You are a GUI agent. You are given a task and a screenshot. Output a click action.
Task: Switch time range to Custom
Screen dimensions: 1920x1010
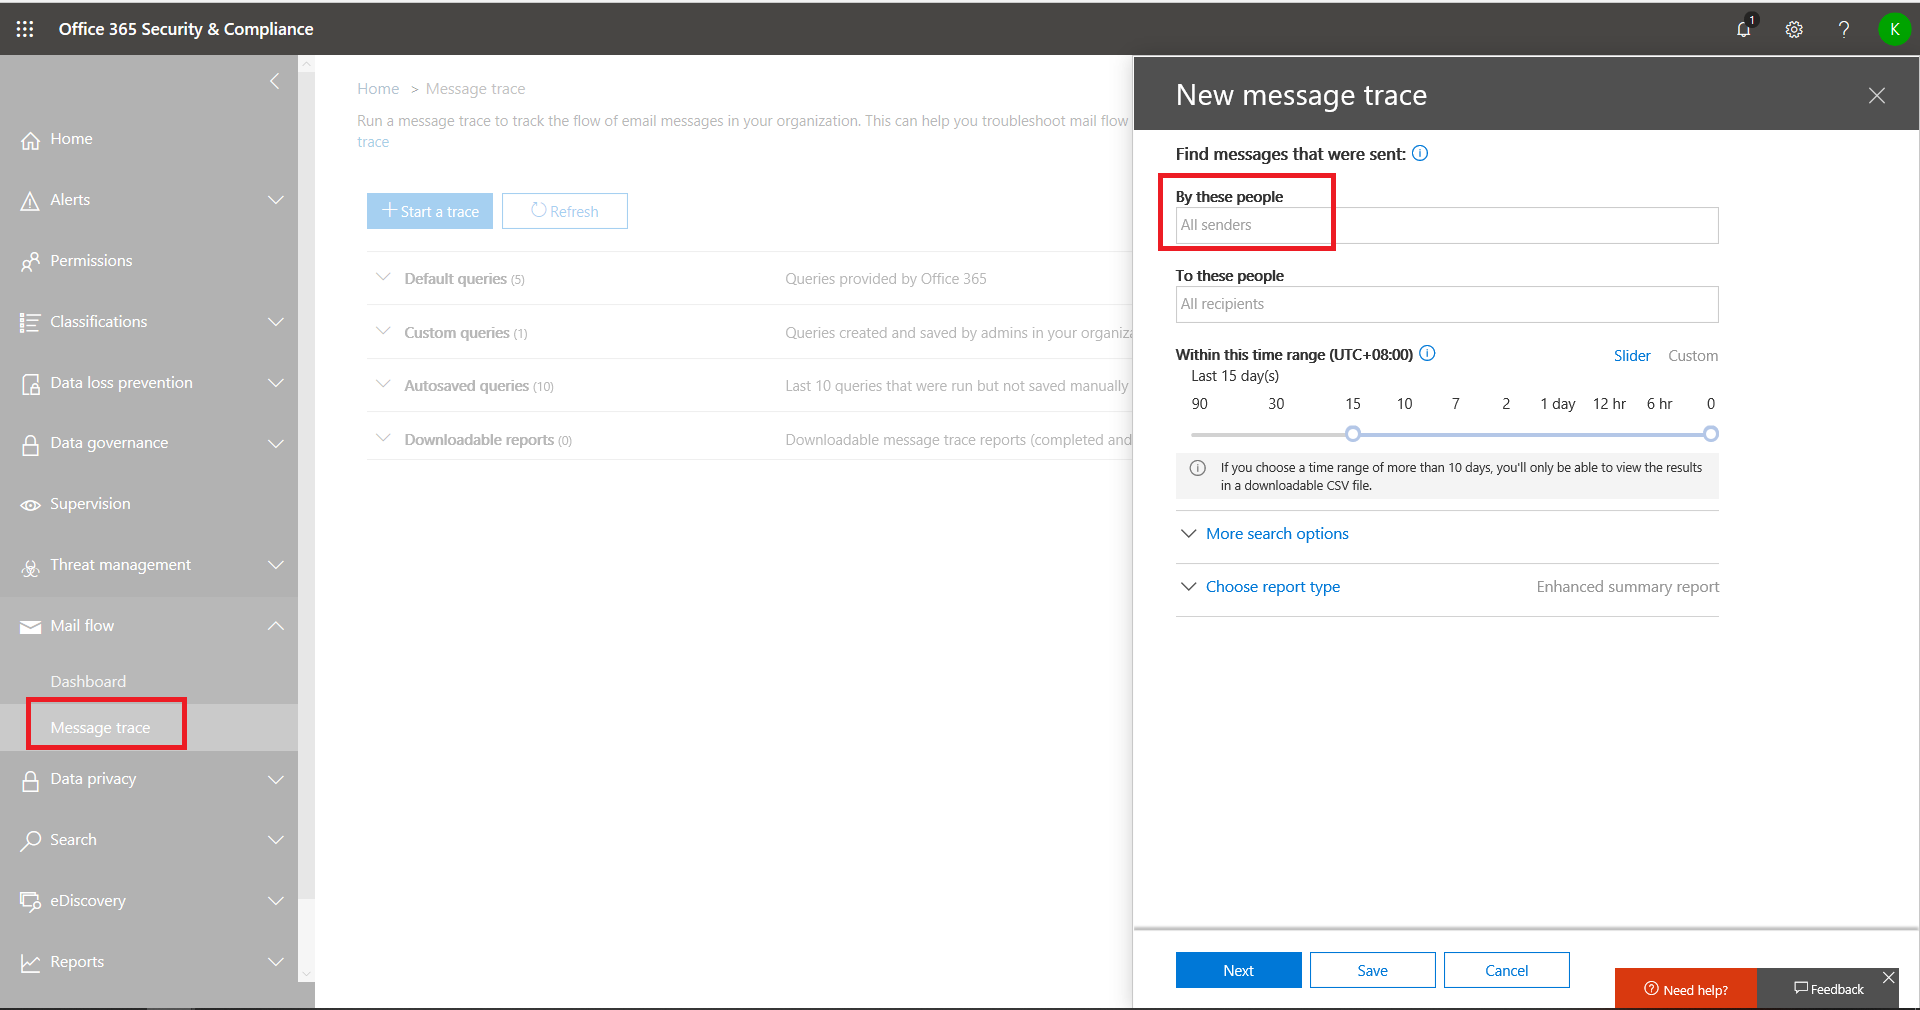click(1693, 356)
